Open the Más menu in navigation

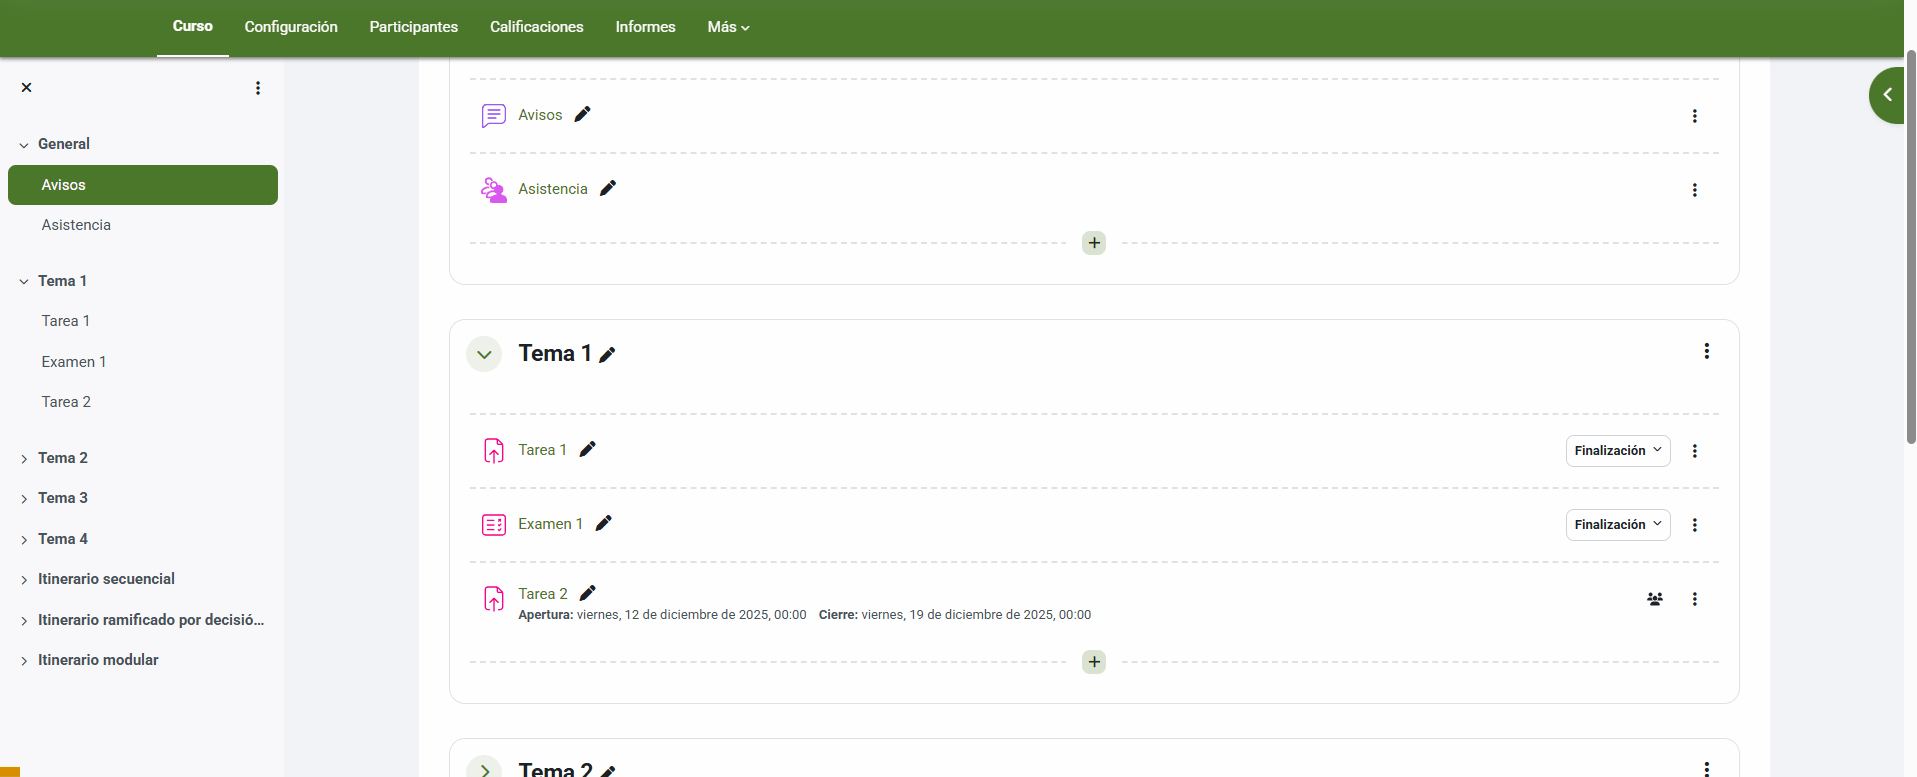728,27
